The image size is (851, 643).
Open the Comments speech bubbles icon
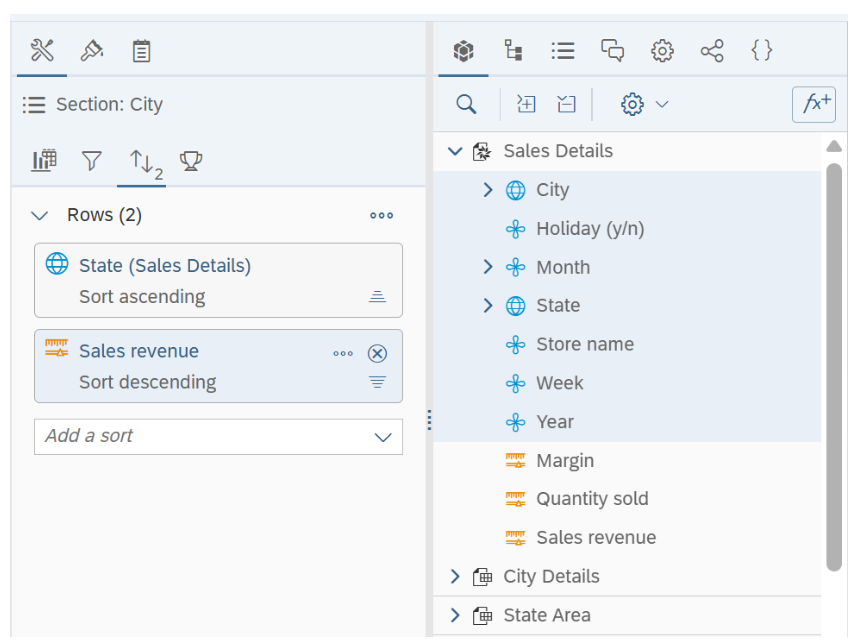coord(612,51)
